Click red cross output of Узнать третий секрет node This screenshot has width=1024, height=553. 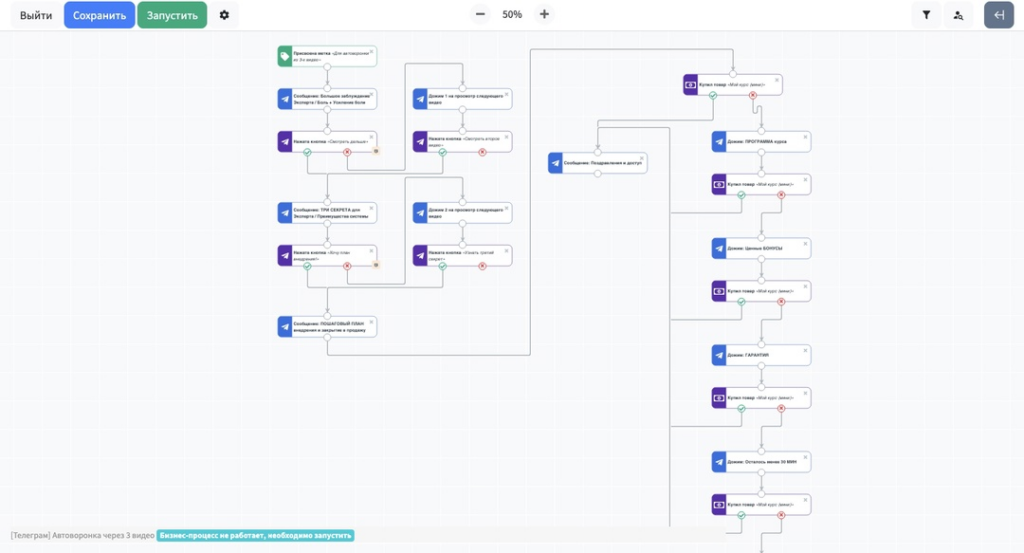pyautogui.click(x=482, y=266)
